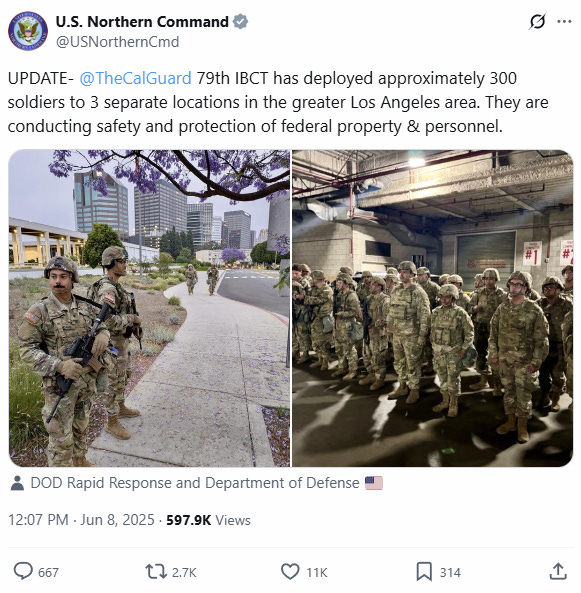Click the 597.9K Views count

(208, 520)
